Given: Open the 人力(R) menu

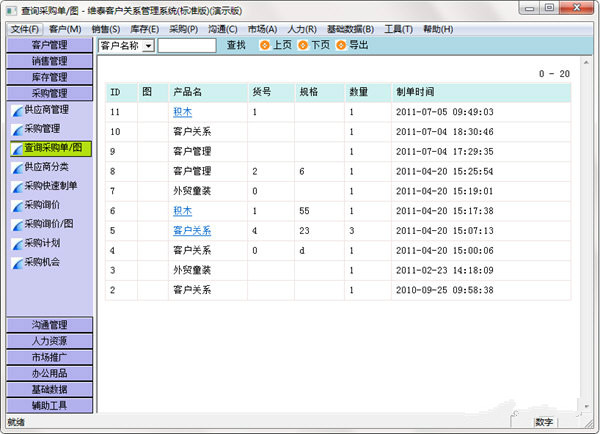Looking at the screenshot, I should (302, 29).
